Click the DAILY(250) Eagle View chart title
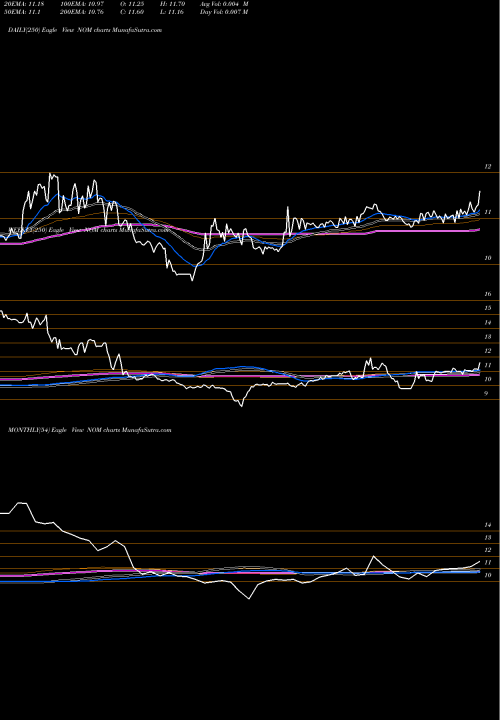 [85, 30]
